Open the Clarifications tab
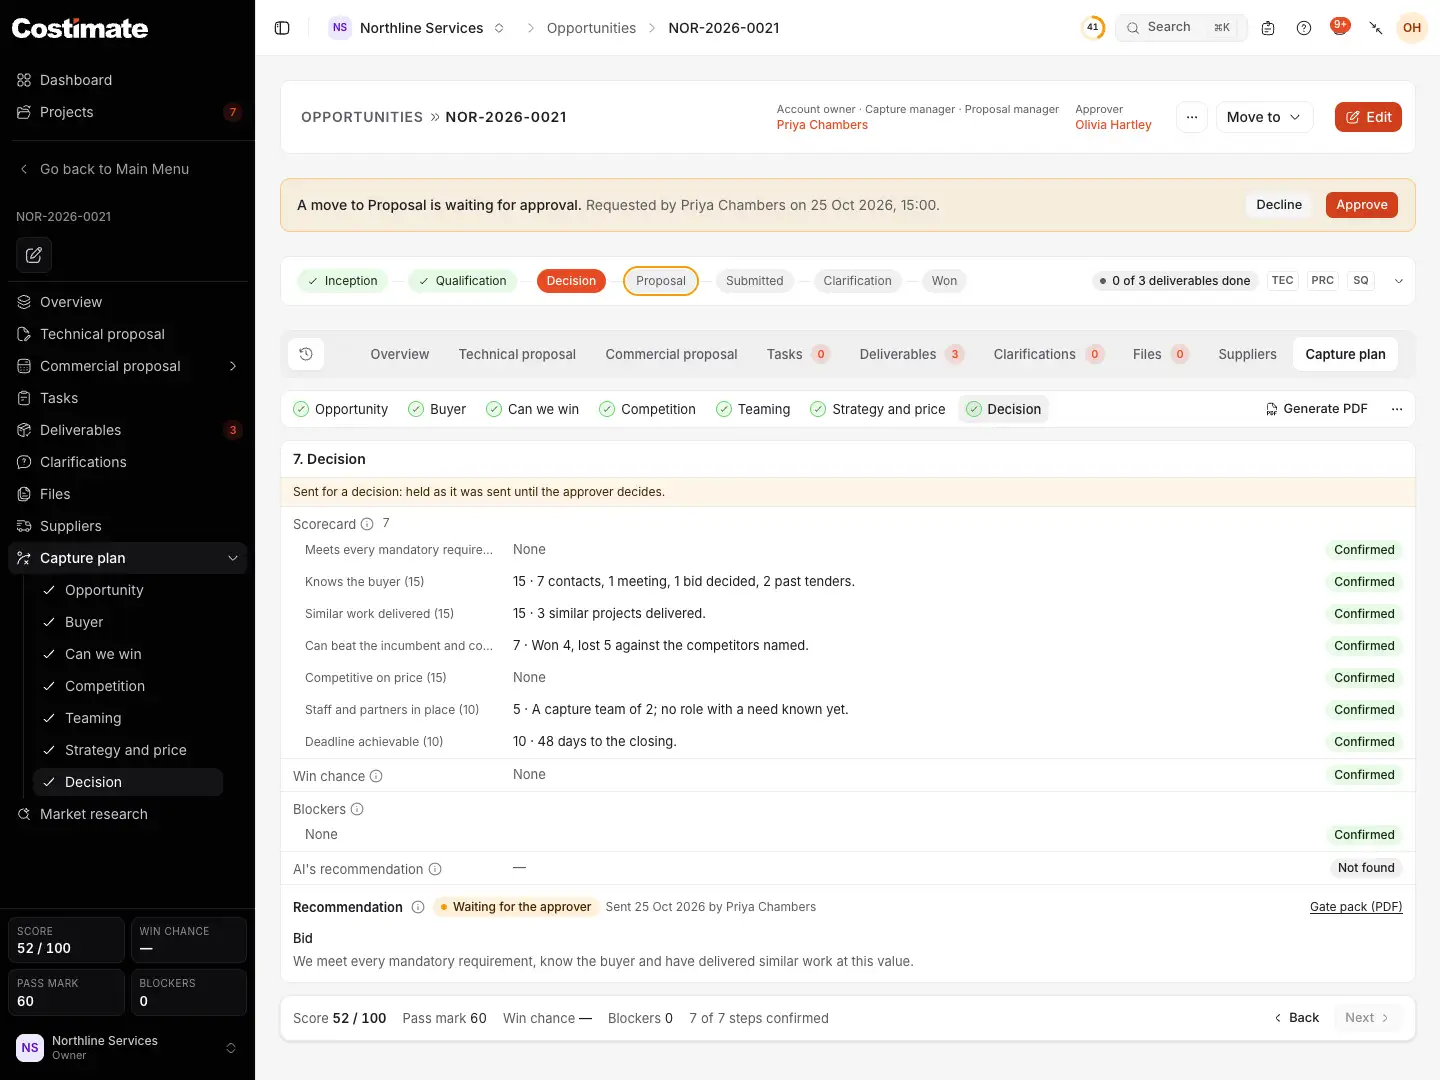The image size is (1440, 1080). click(1048, 354)
